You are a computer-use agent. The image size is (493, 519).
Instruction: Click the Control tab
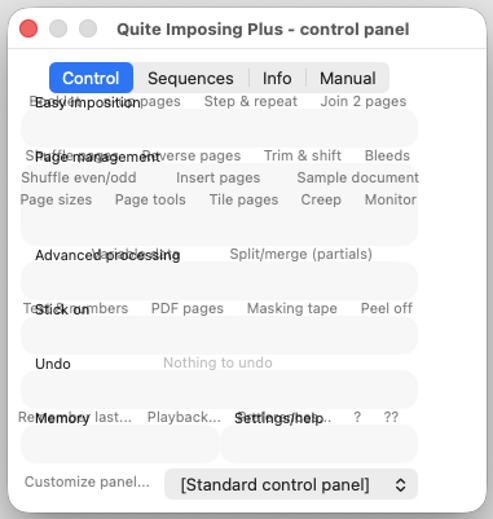coord(91,78)
